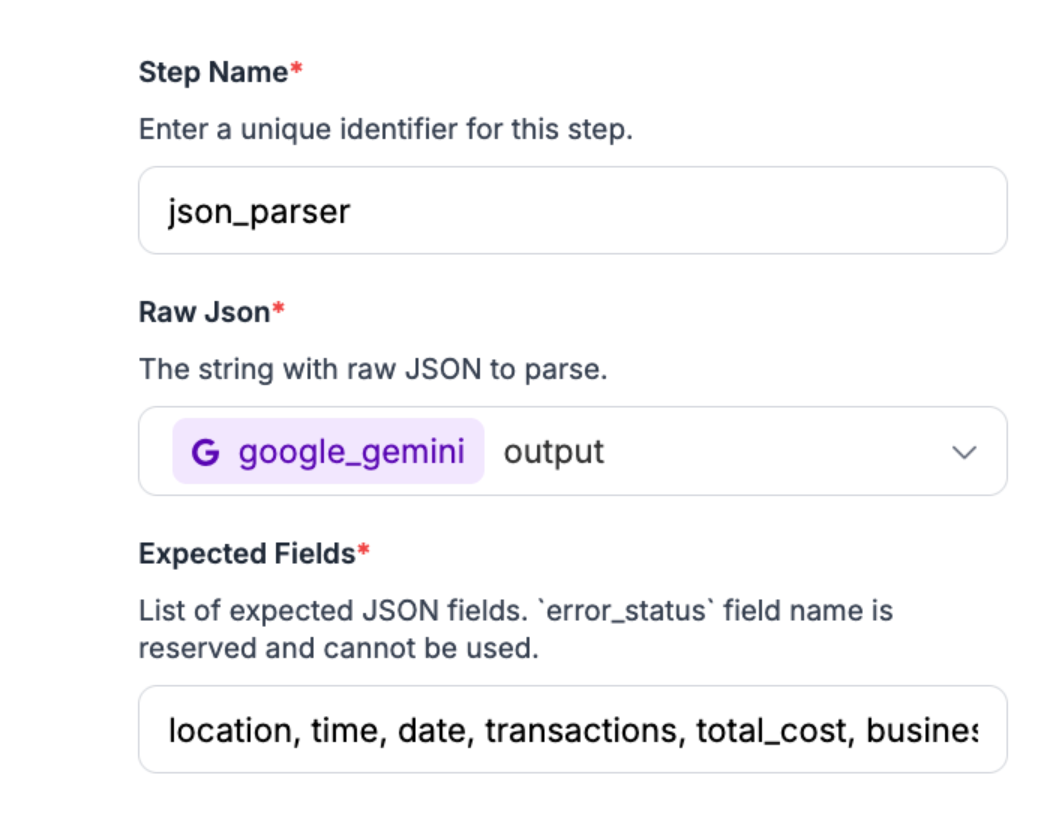Click the Step Name input field
Image resolution: width=1060 pixels, height=832 pixels.
572,211
